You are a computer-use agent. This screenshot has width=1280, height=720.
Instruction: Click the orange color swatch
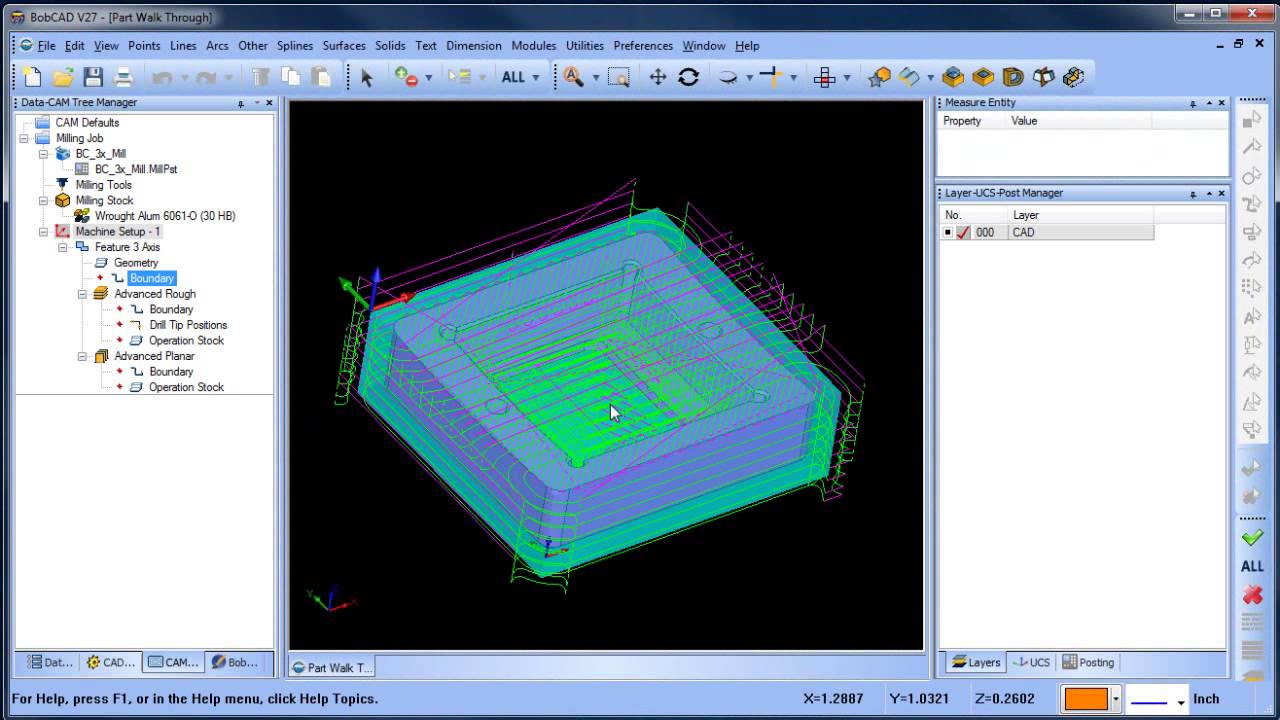point(1086,699)
